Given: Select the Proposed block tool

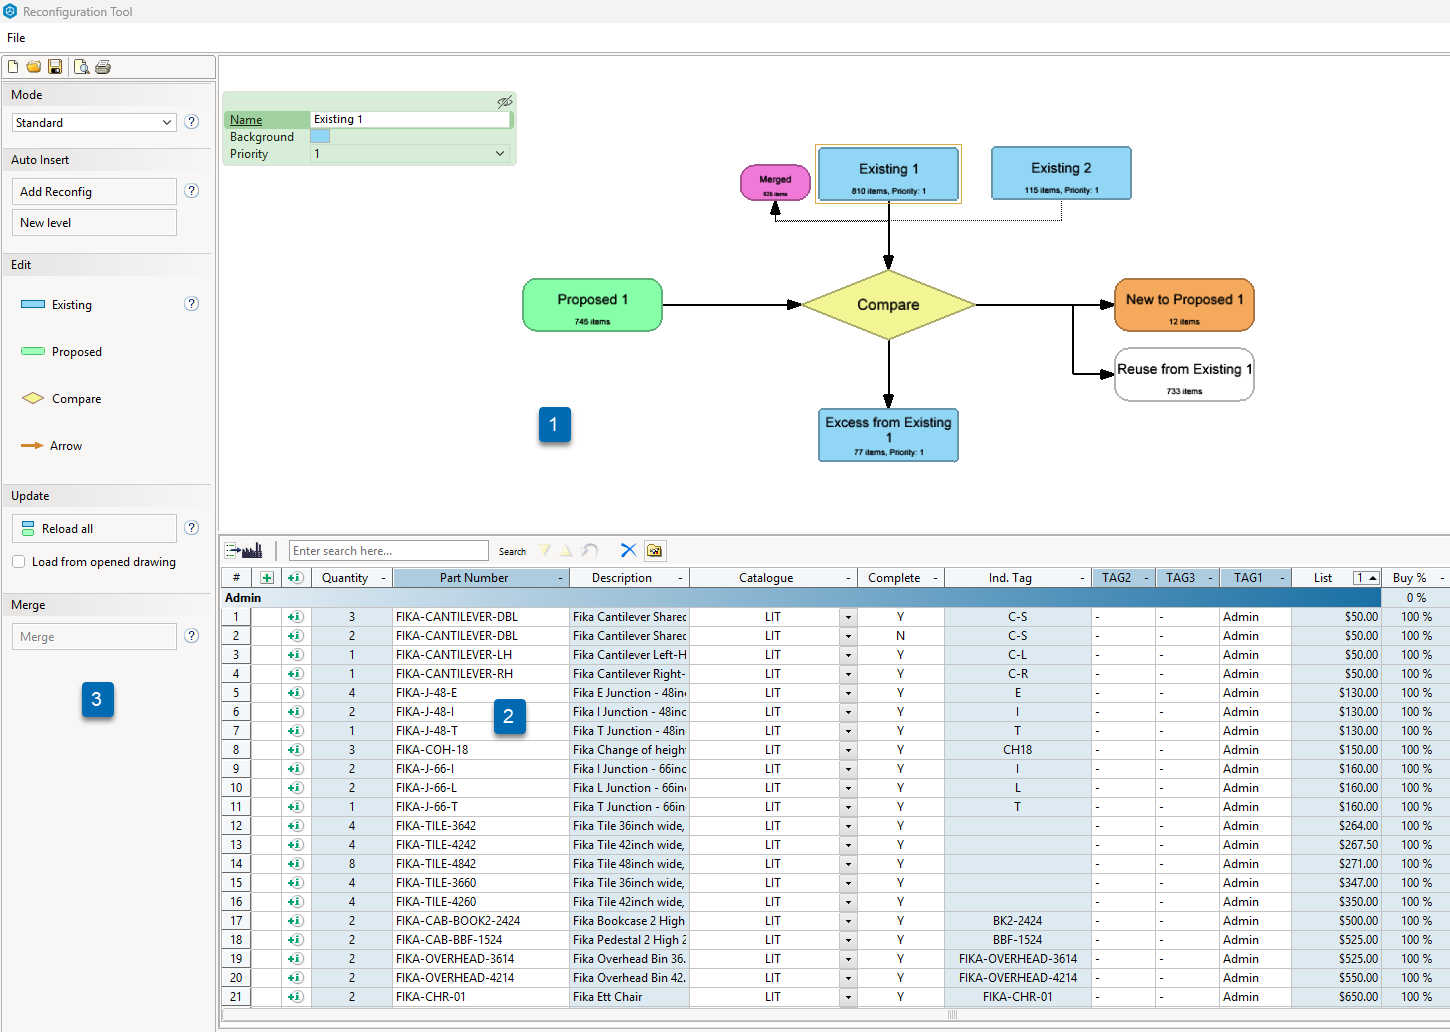Looking at the screenshot, I should pos(62,352).
